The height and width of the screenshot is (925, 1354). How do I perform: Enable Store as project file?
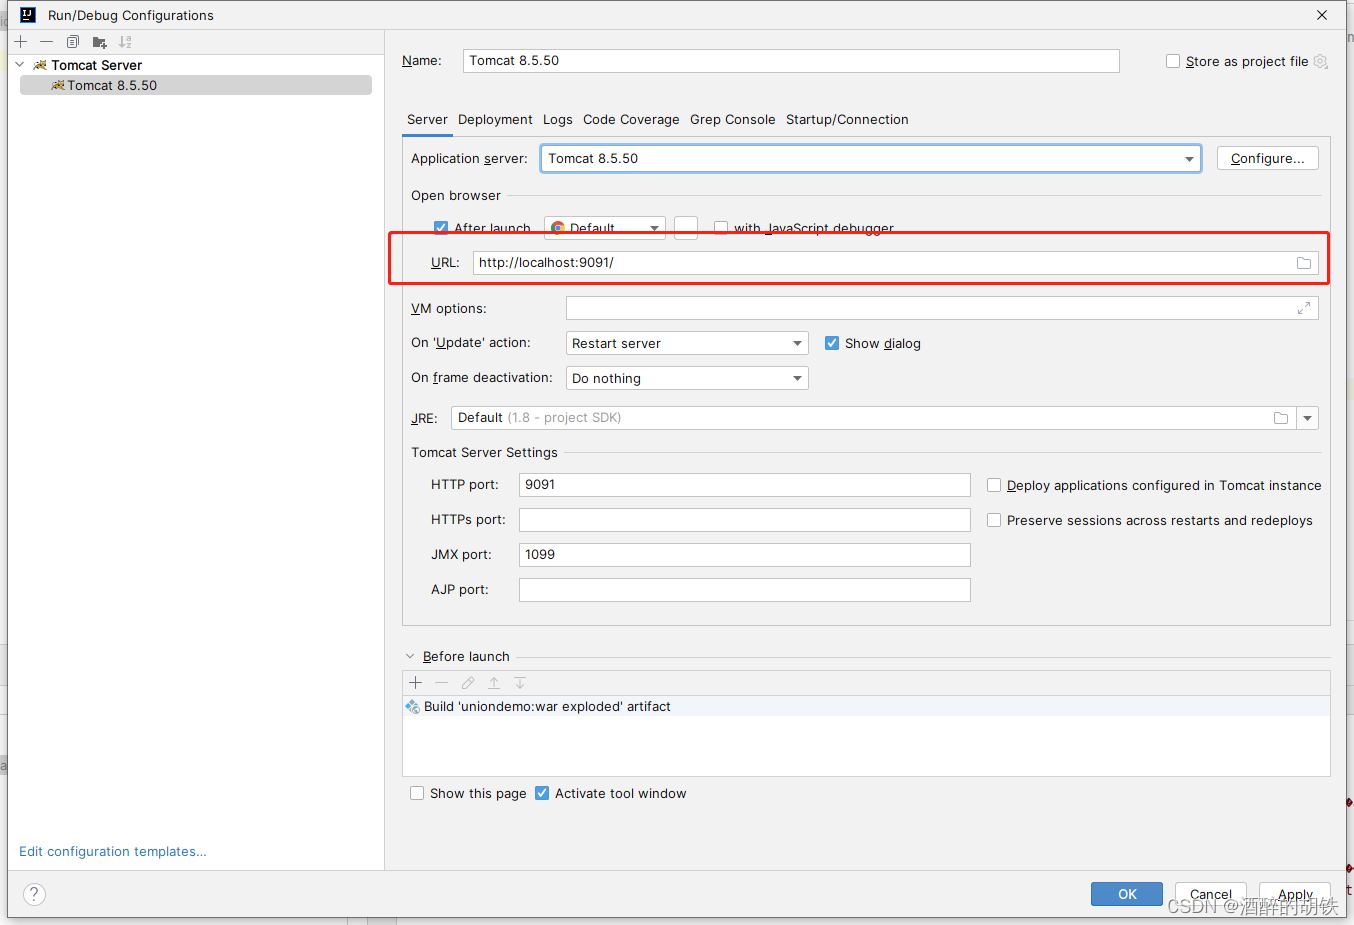click(x=1173, y=61)
